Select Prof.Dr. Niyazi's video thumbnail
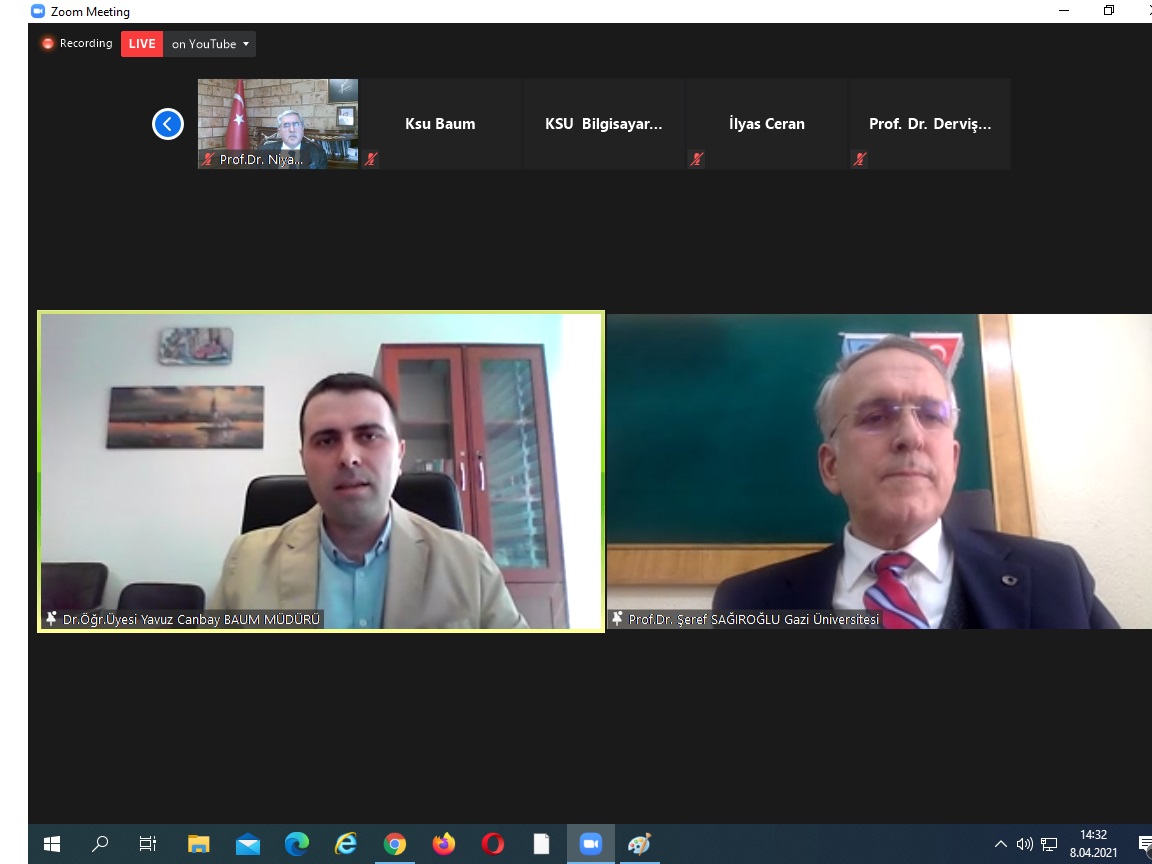The width and height of the screenshot is (1152, 864). pos(278,123)
